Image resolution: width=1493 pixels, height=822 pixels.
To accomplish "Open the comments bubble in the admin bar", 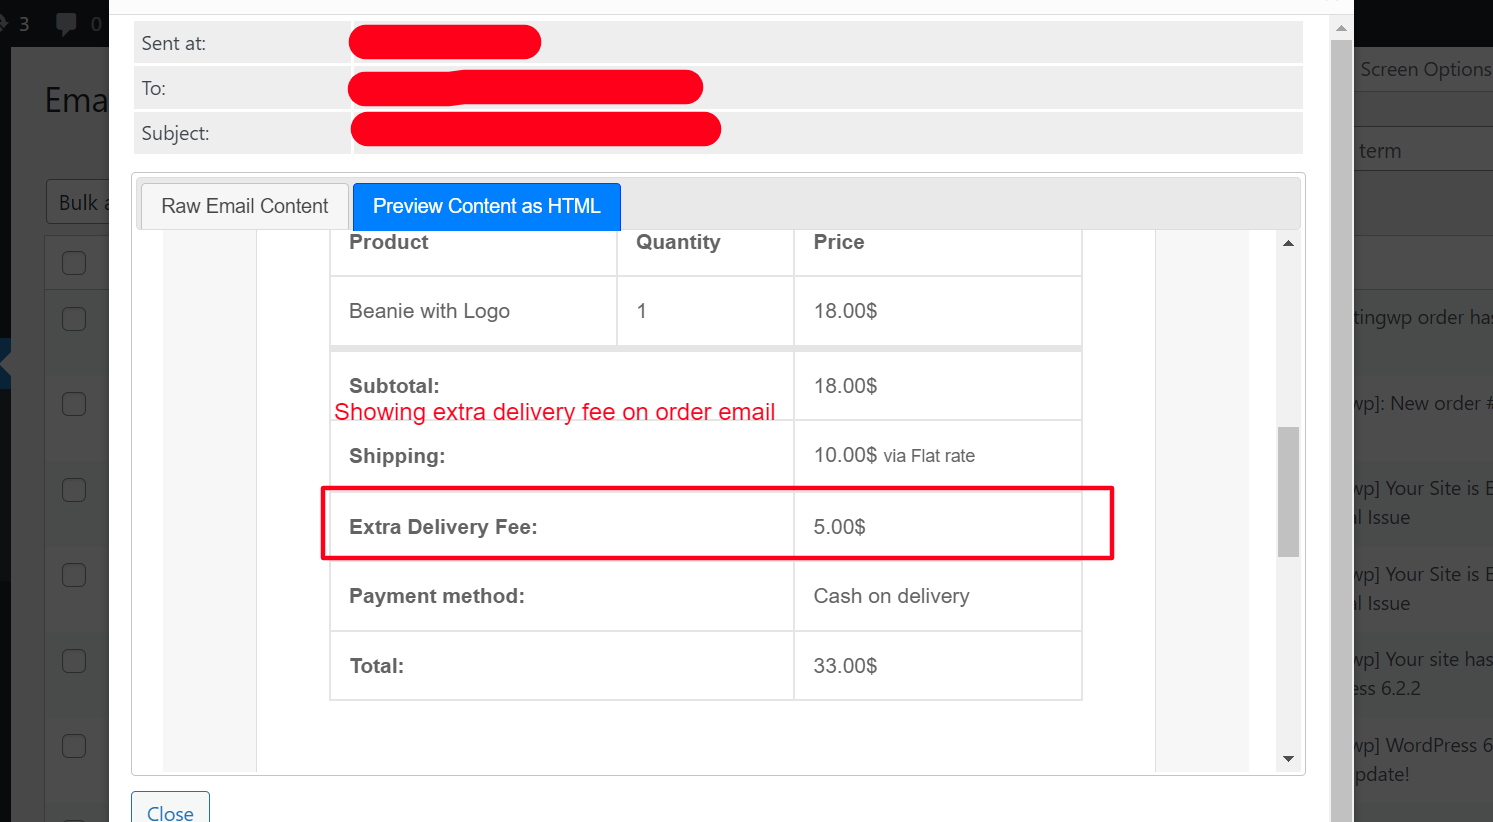I will 68,23.
